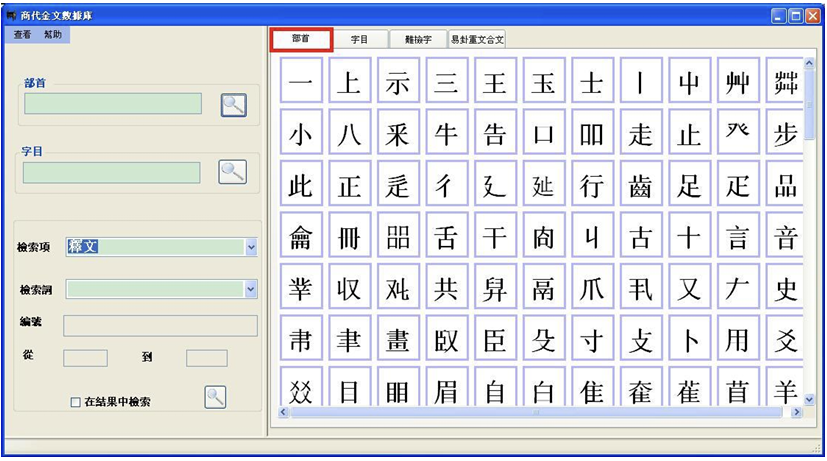Expand the 檢索詞 dropdown arrow

click(x=251, y=289)
